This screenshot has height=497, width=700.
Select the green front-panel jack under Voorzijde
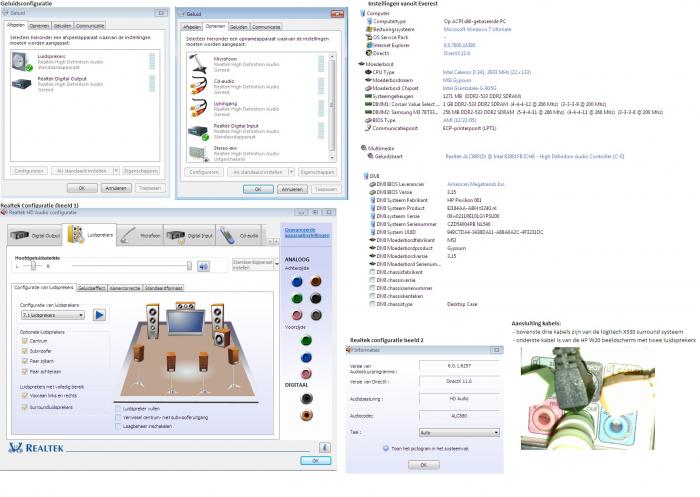306,341
